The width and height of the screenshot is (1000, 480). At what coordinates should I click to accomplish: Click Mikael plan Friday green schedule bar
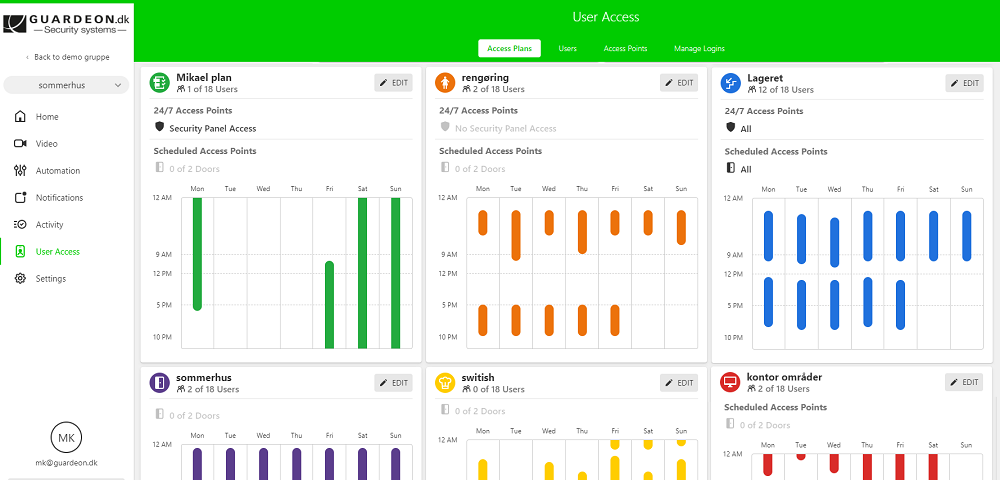tap(329, 305)
